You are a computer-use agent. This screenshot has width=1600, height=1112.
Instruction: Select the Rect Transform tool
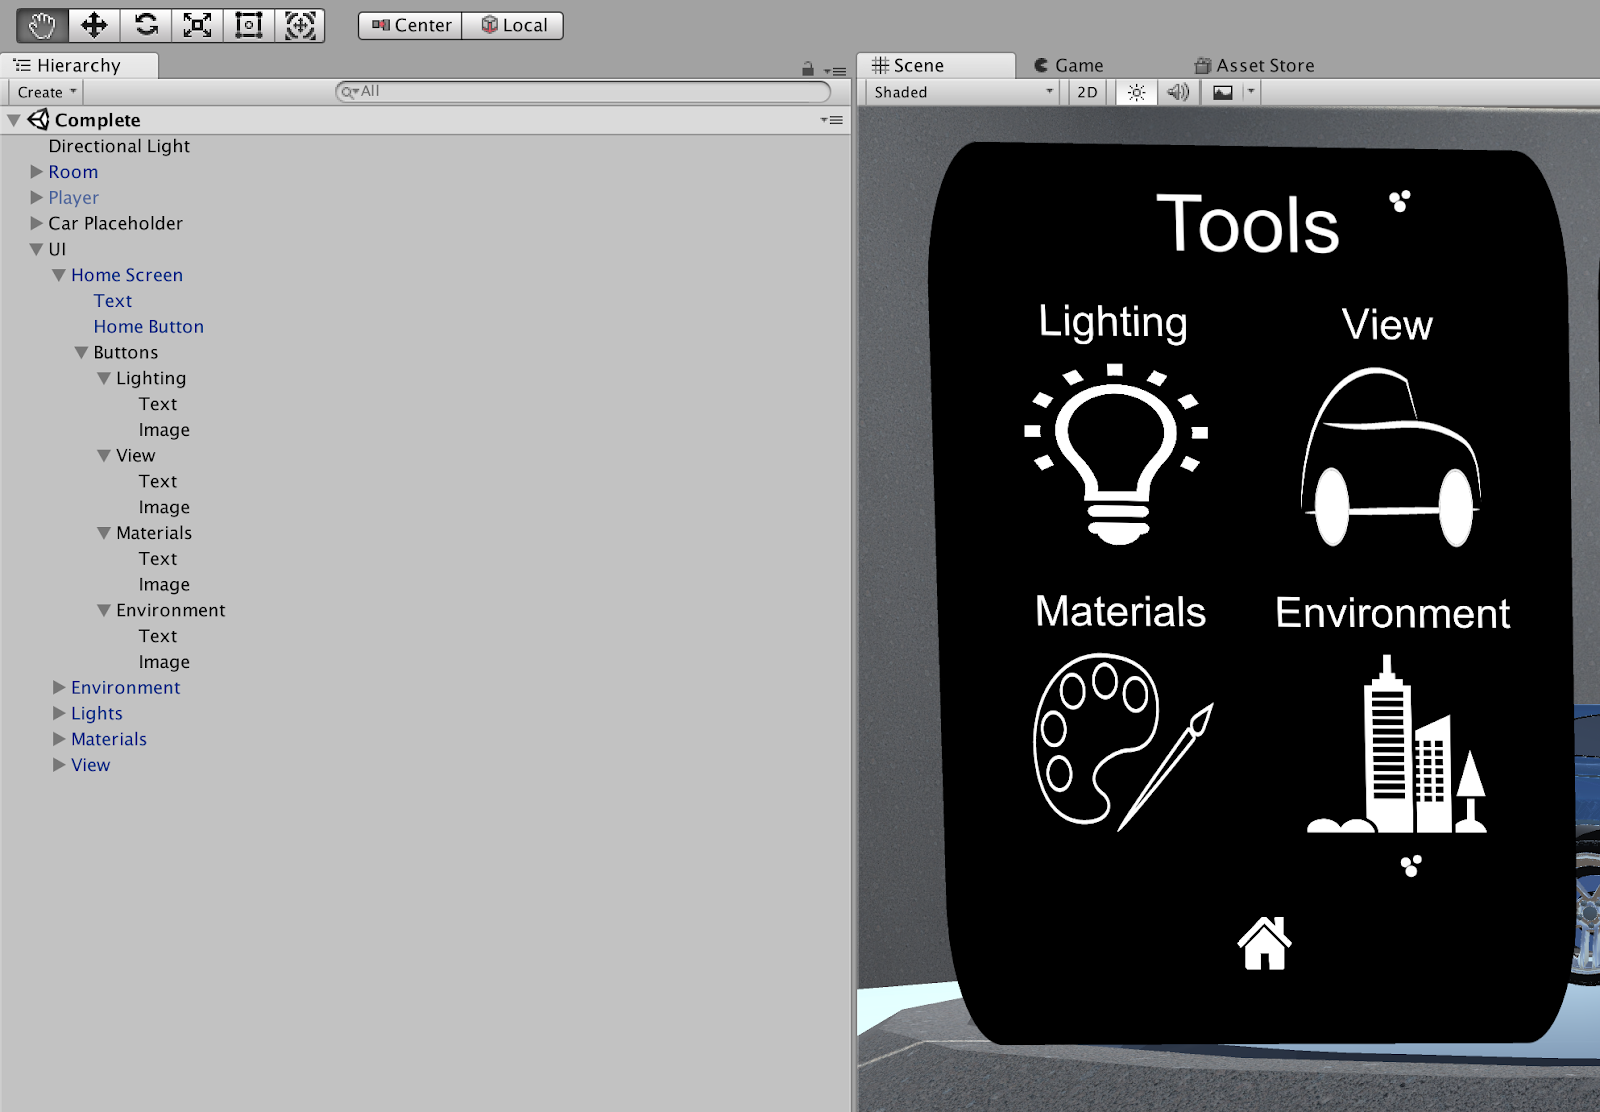tap(248, 25)
